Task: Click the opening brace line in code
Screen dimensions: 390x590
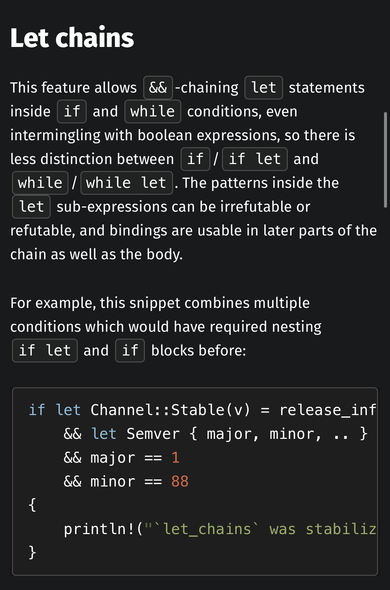Action: coord(32,505)
